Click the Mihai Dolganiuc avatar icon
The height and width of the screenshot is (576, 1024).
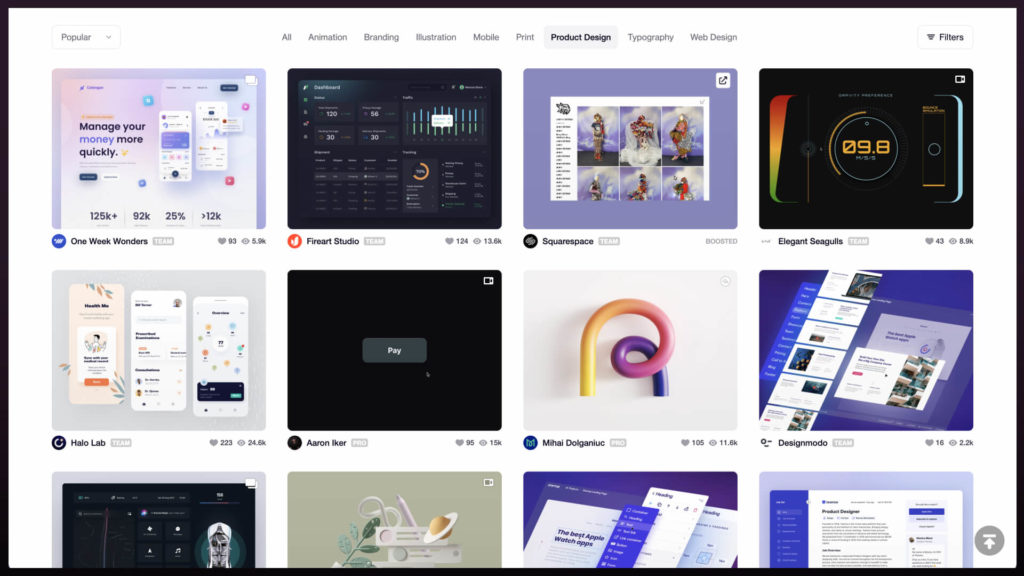pyautogui.click(x=530, y=442)
